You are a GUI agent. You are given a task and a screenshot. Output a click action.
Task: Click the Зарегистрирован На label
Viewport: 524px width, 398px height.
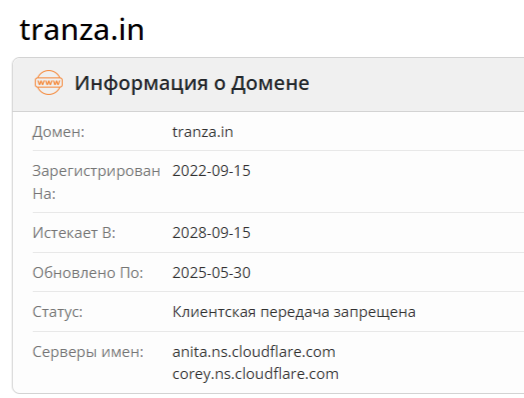tap(96, 182)
